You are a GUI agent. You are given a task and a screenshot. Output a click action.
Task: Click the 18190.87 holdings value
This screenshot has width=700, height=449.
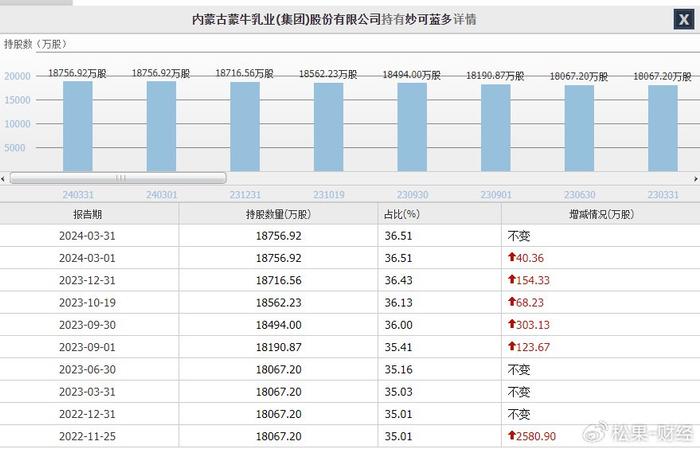click(x=279, y=347)
